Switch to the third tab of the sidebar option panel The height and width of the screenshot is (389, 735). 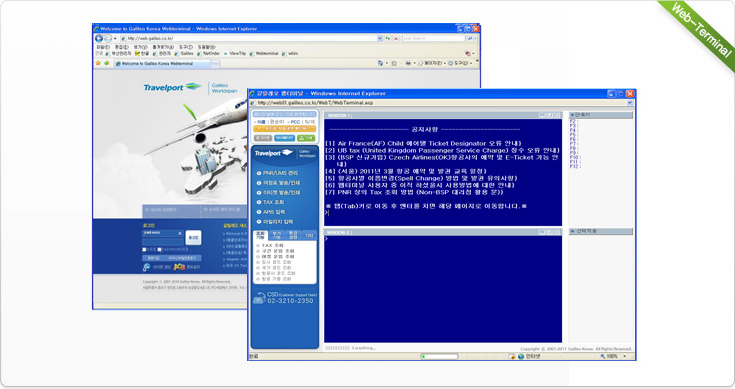tap(293, 235)
